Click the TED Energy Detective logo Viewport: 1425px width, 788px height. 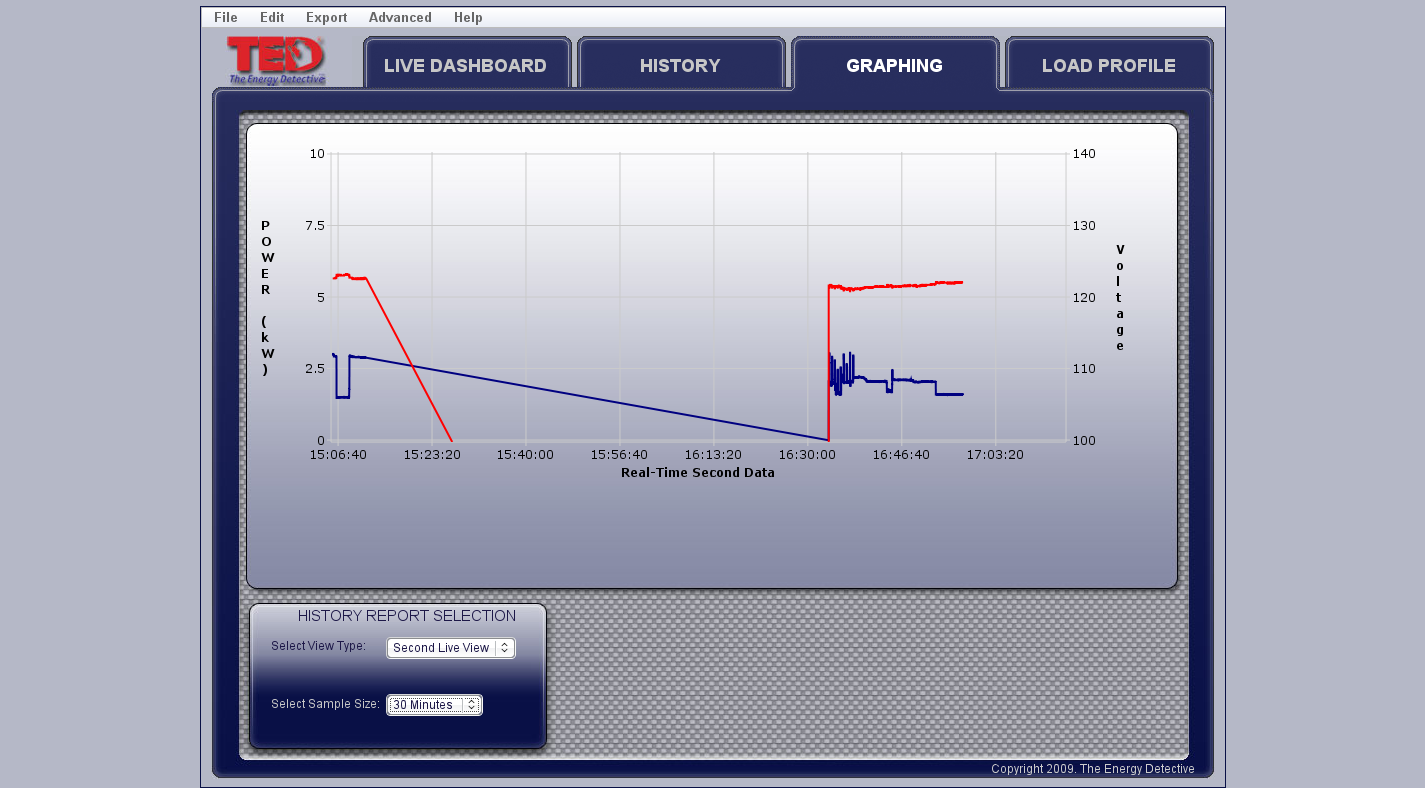(x=276, y=60)
